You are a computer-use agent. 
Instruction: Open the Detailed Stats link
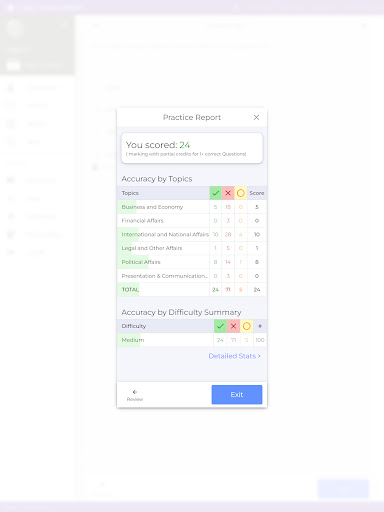[x=234, y=356]
